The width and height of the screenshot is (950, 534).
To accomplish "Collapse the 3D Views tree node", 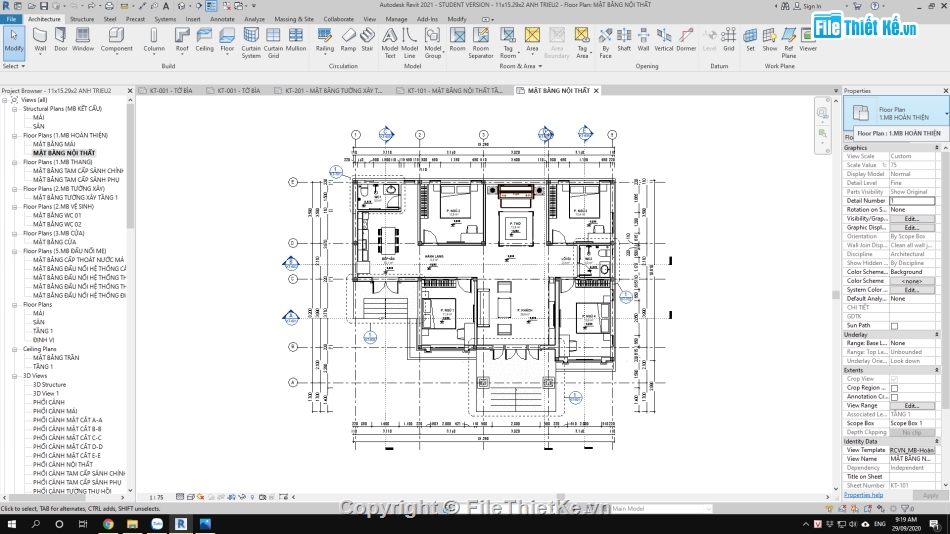I will tap(15, 376).
